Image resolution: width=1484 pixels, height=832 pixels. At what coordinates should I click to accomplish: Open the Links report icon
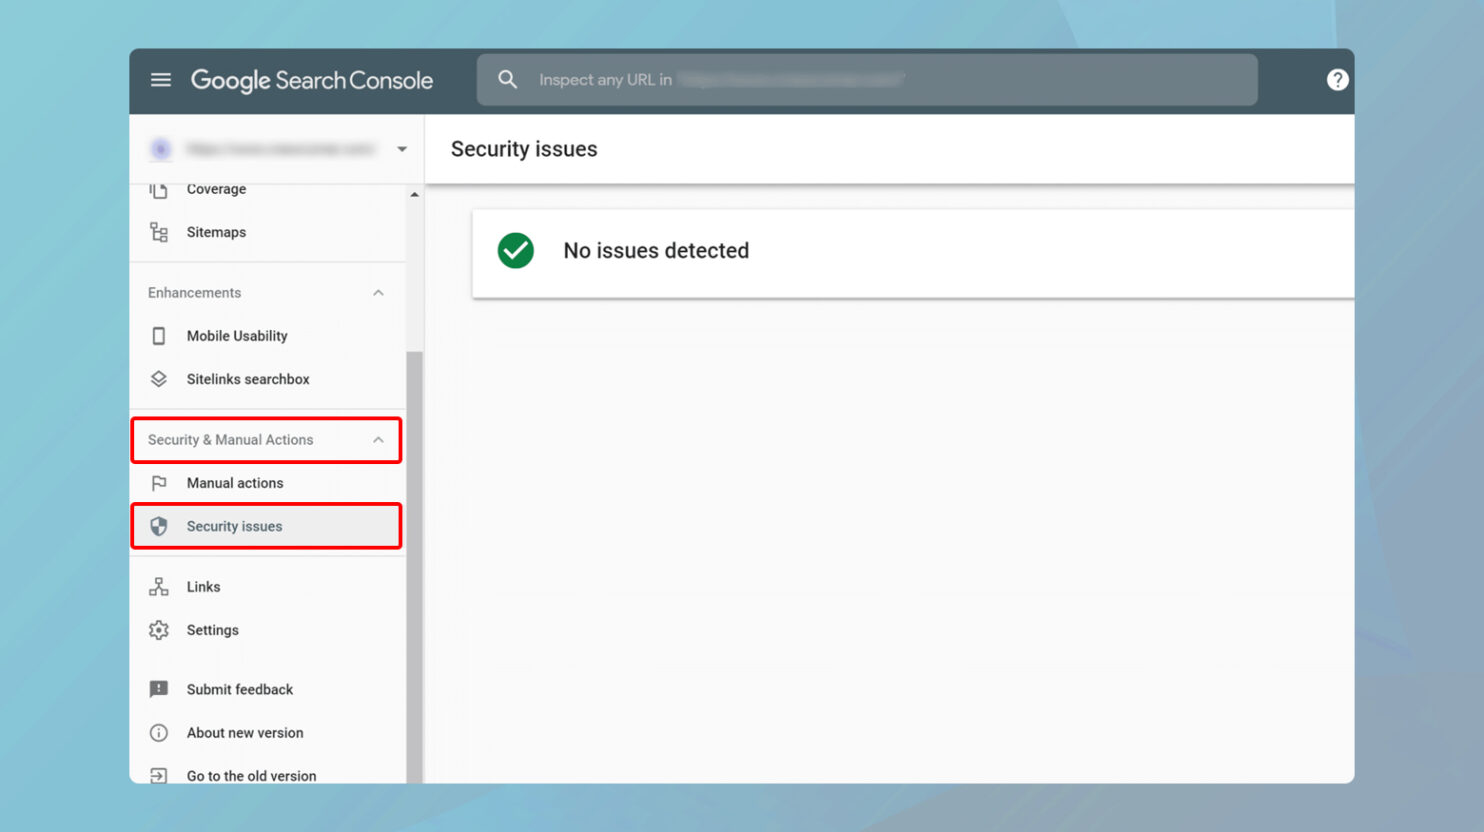[x=160, y=586]
